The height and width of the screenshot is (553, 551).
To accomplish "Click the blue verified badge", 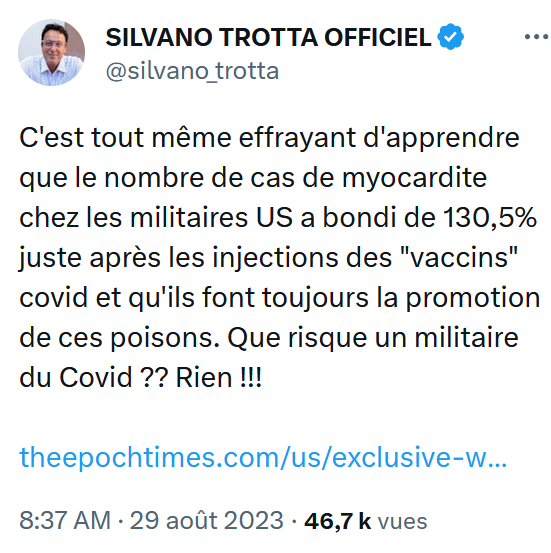I will point(450,37).
